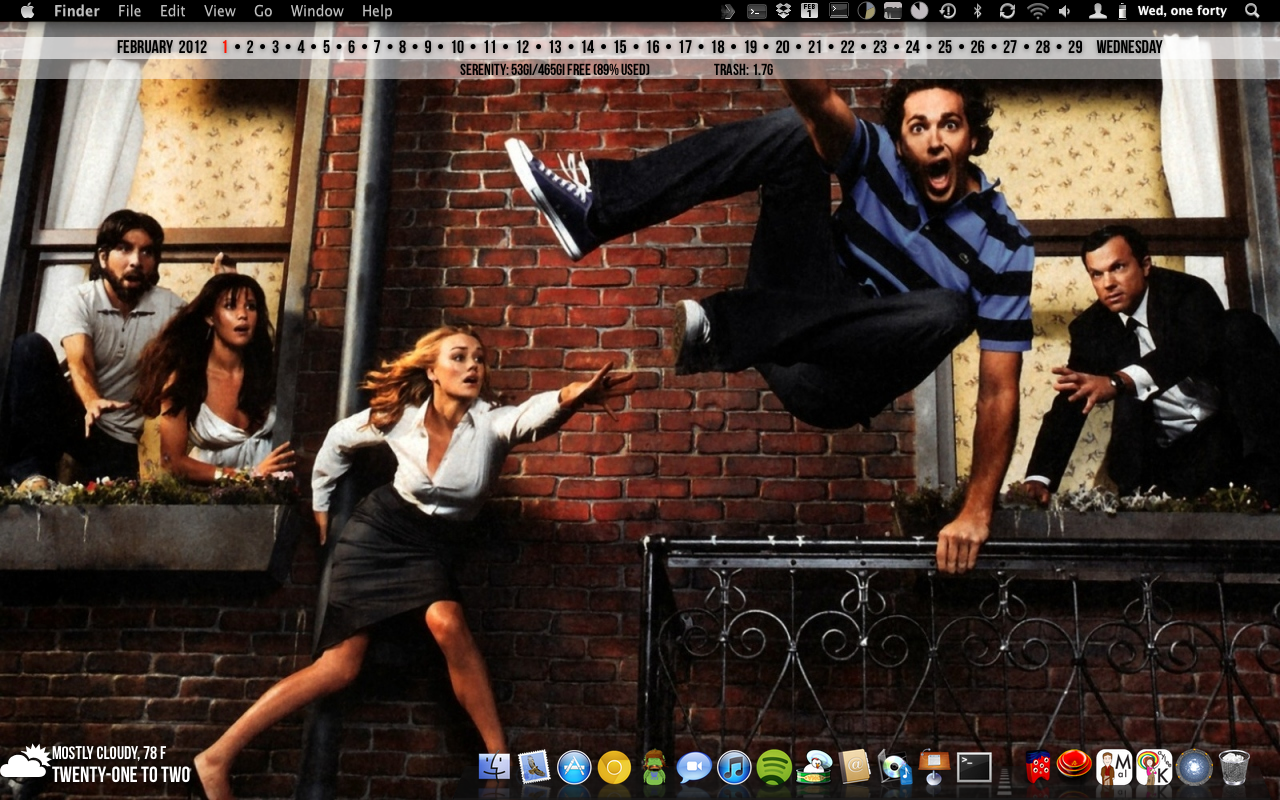Click the "FEBRUARY 2012" calendar label

[x=162, y=47]
